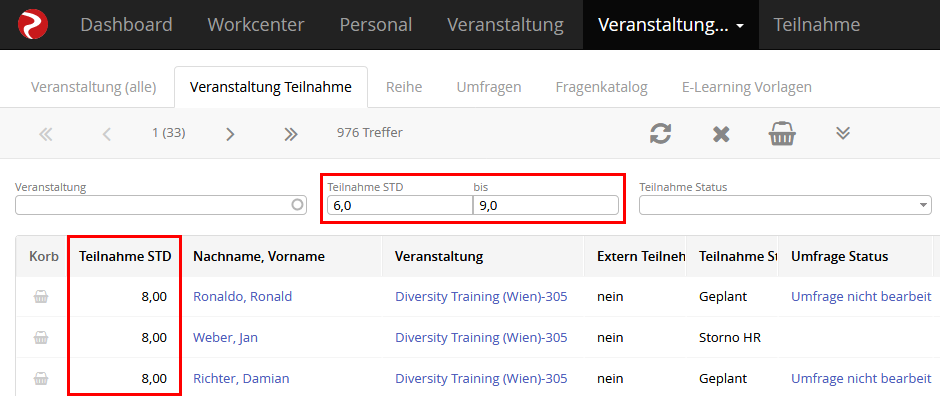Open Dashboard in top navigation
940x396 pixels.
126,25
